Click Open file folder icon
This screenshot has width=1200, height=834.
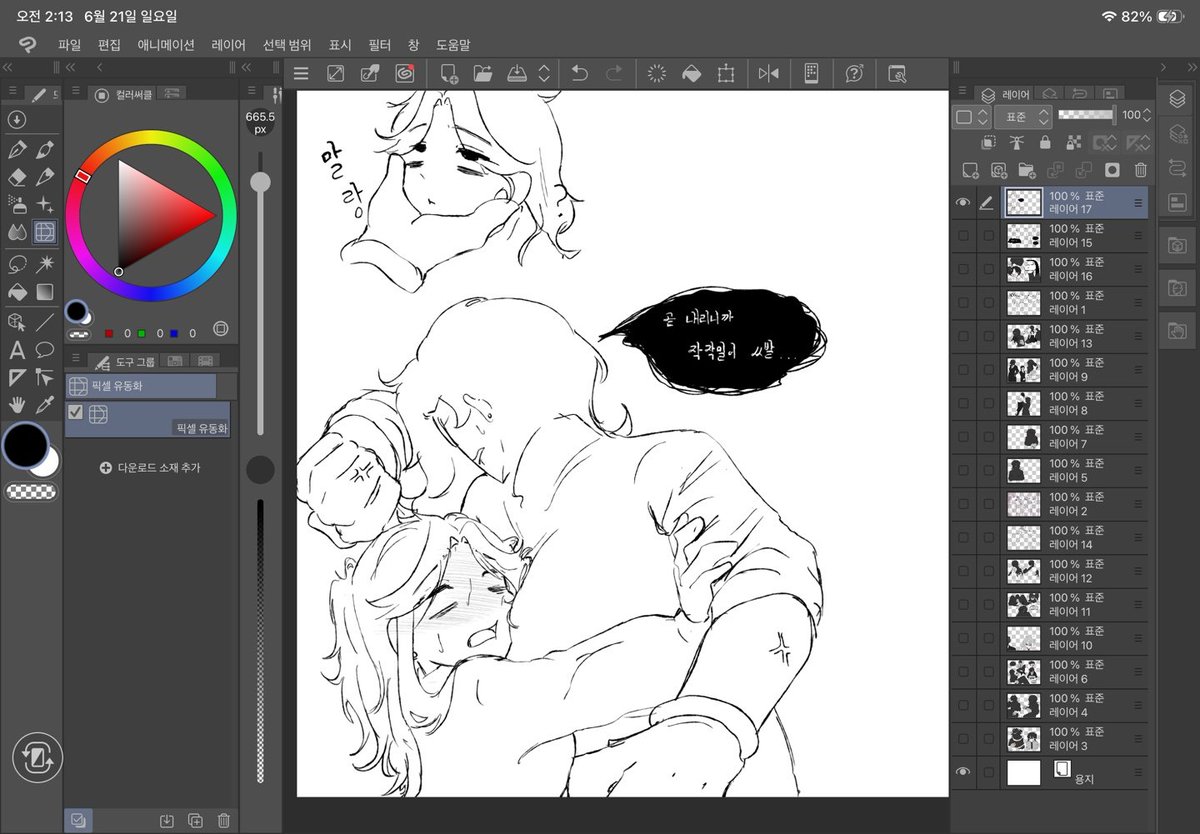tap(483, 73)
